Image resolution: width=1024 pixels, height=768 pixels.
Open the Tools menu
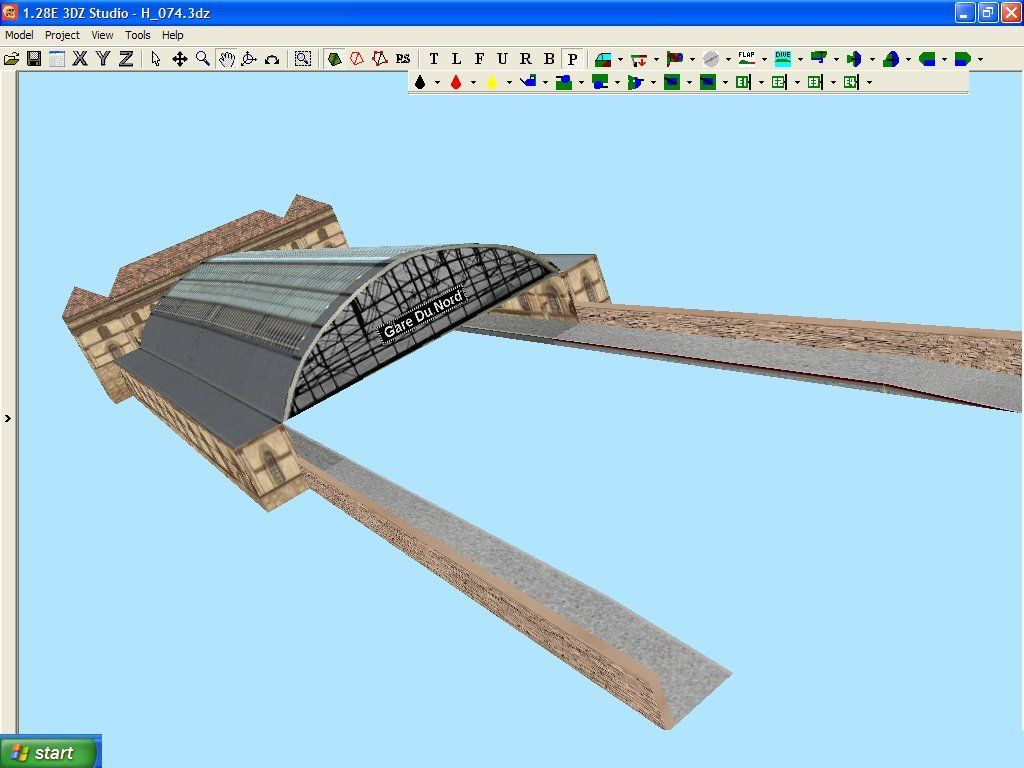137,35
